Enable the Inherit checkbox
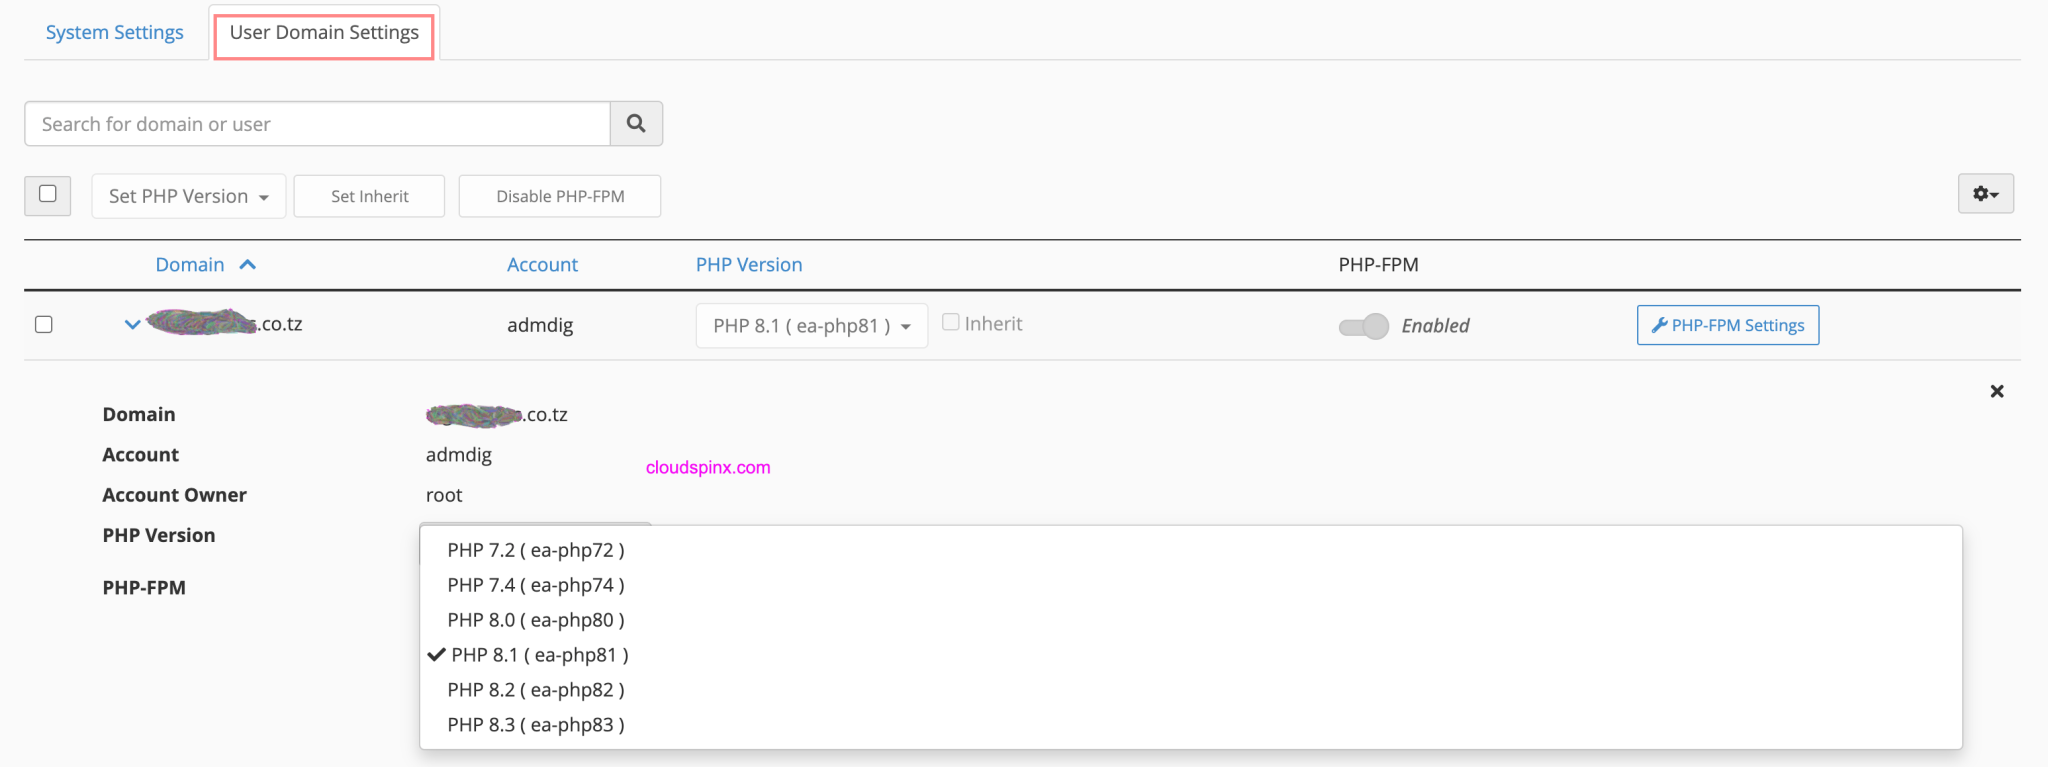Viewport: 2048px width, 767px height. [951, 322]
